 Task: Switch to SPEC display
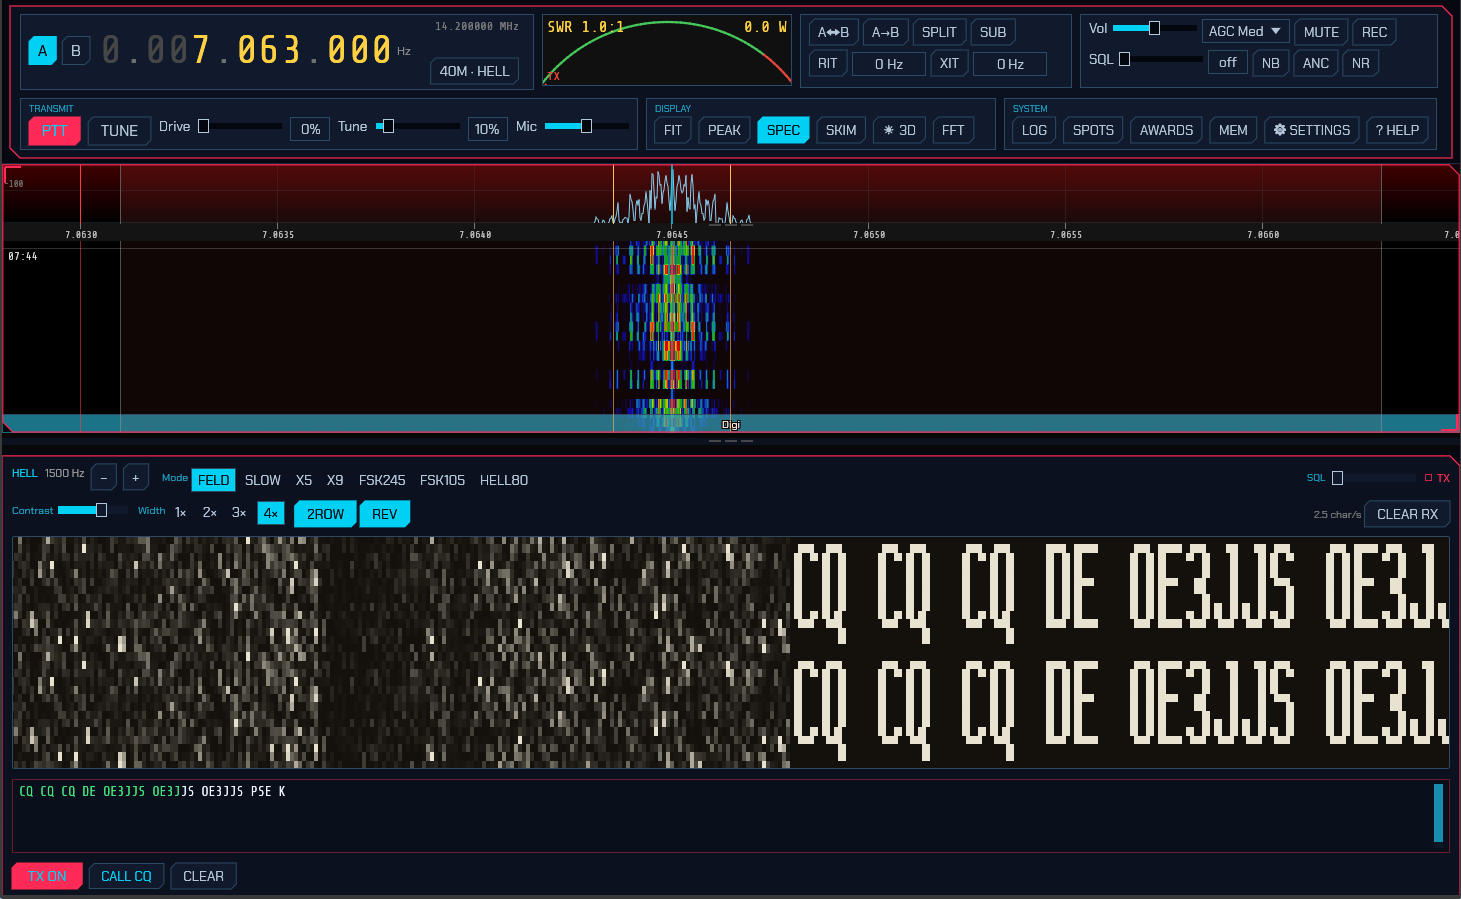pos(783,130)
